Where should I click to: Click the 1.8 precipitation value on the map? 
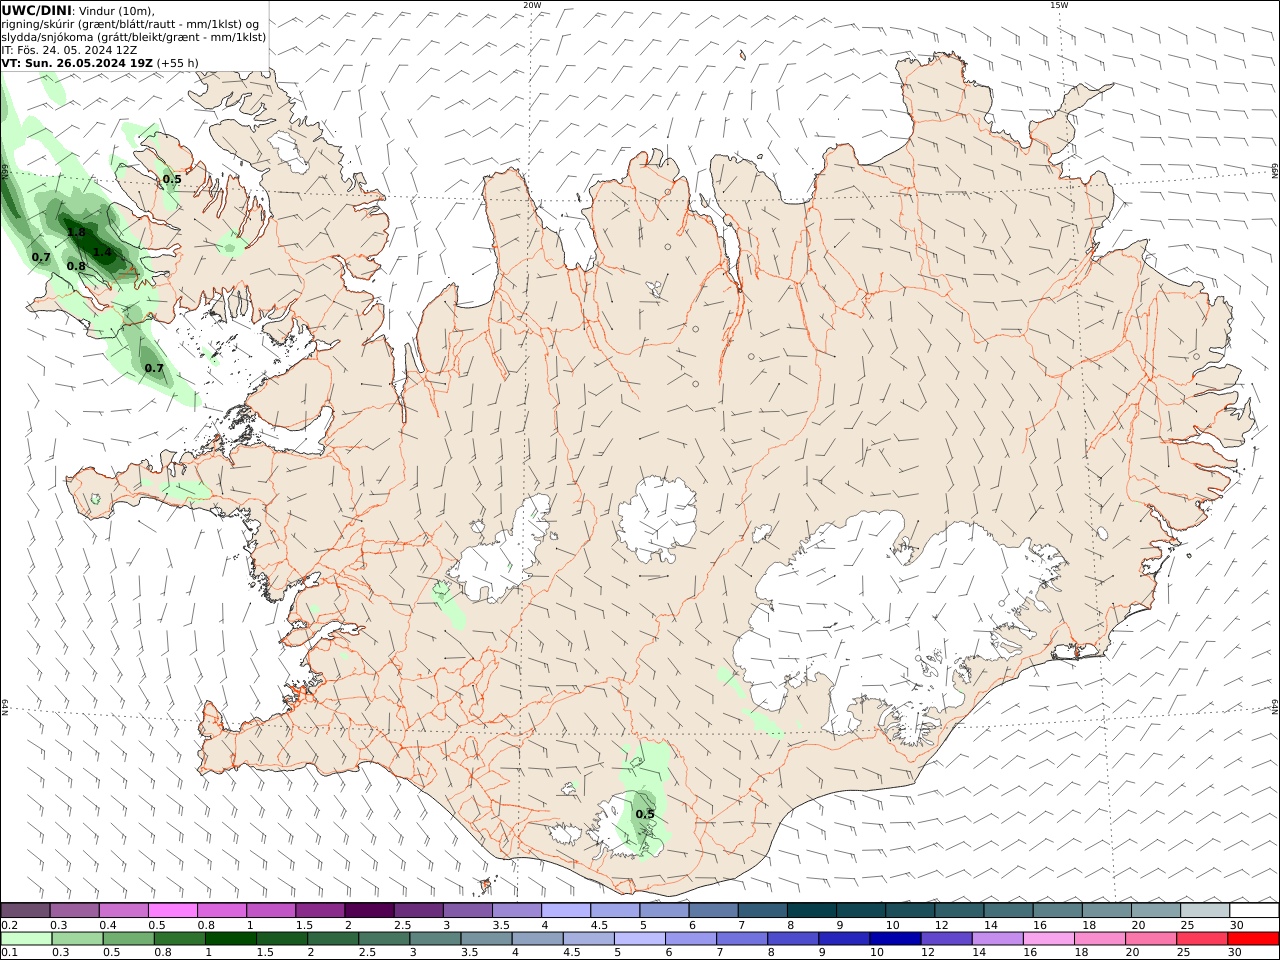(x=76, y=232)
